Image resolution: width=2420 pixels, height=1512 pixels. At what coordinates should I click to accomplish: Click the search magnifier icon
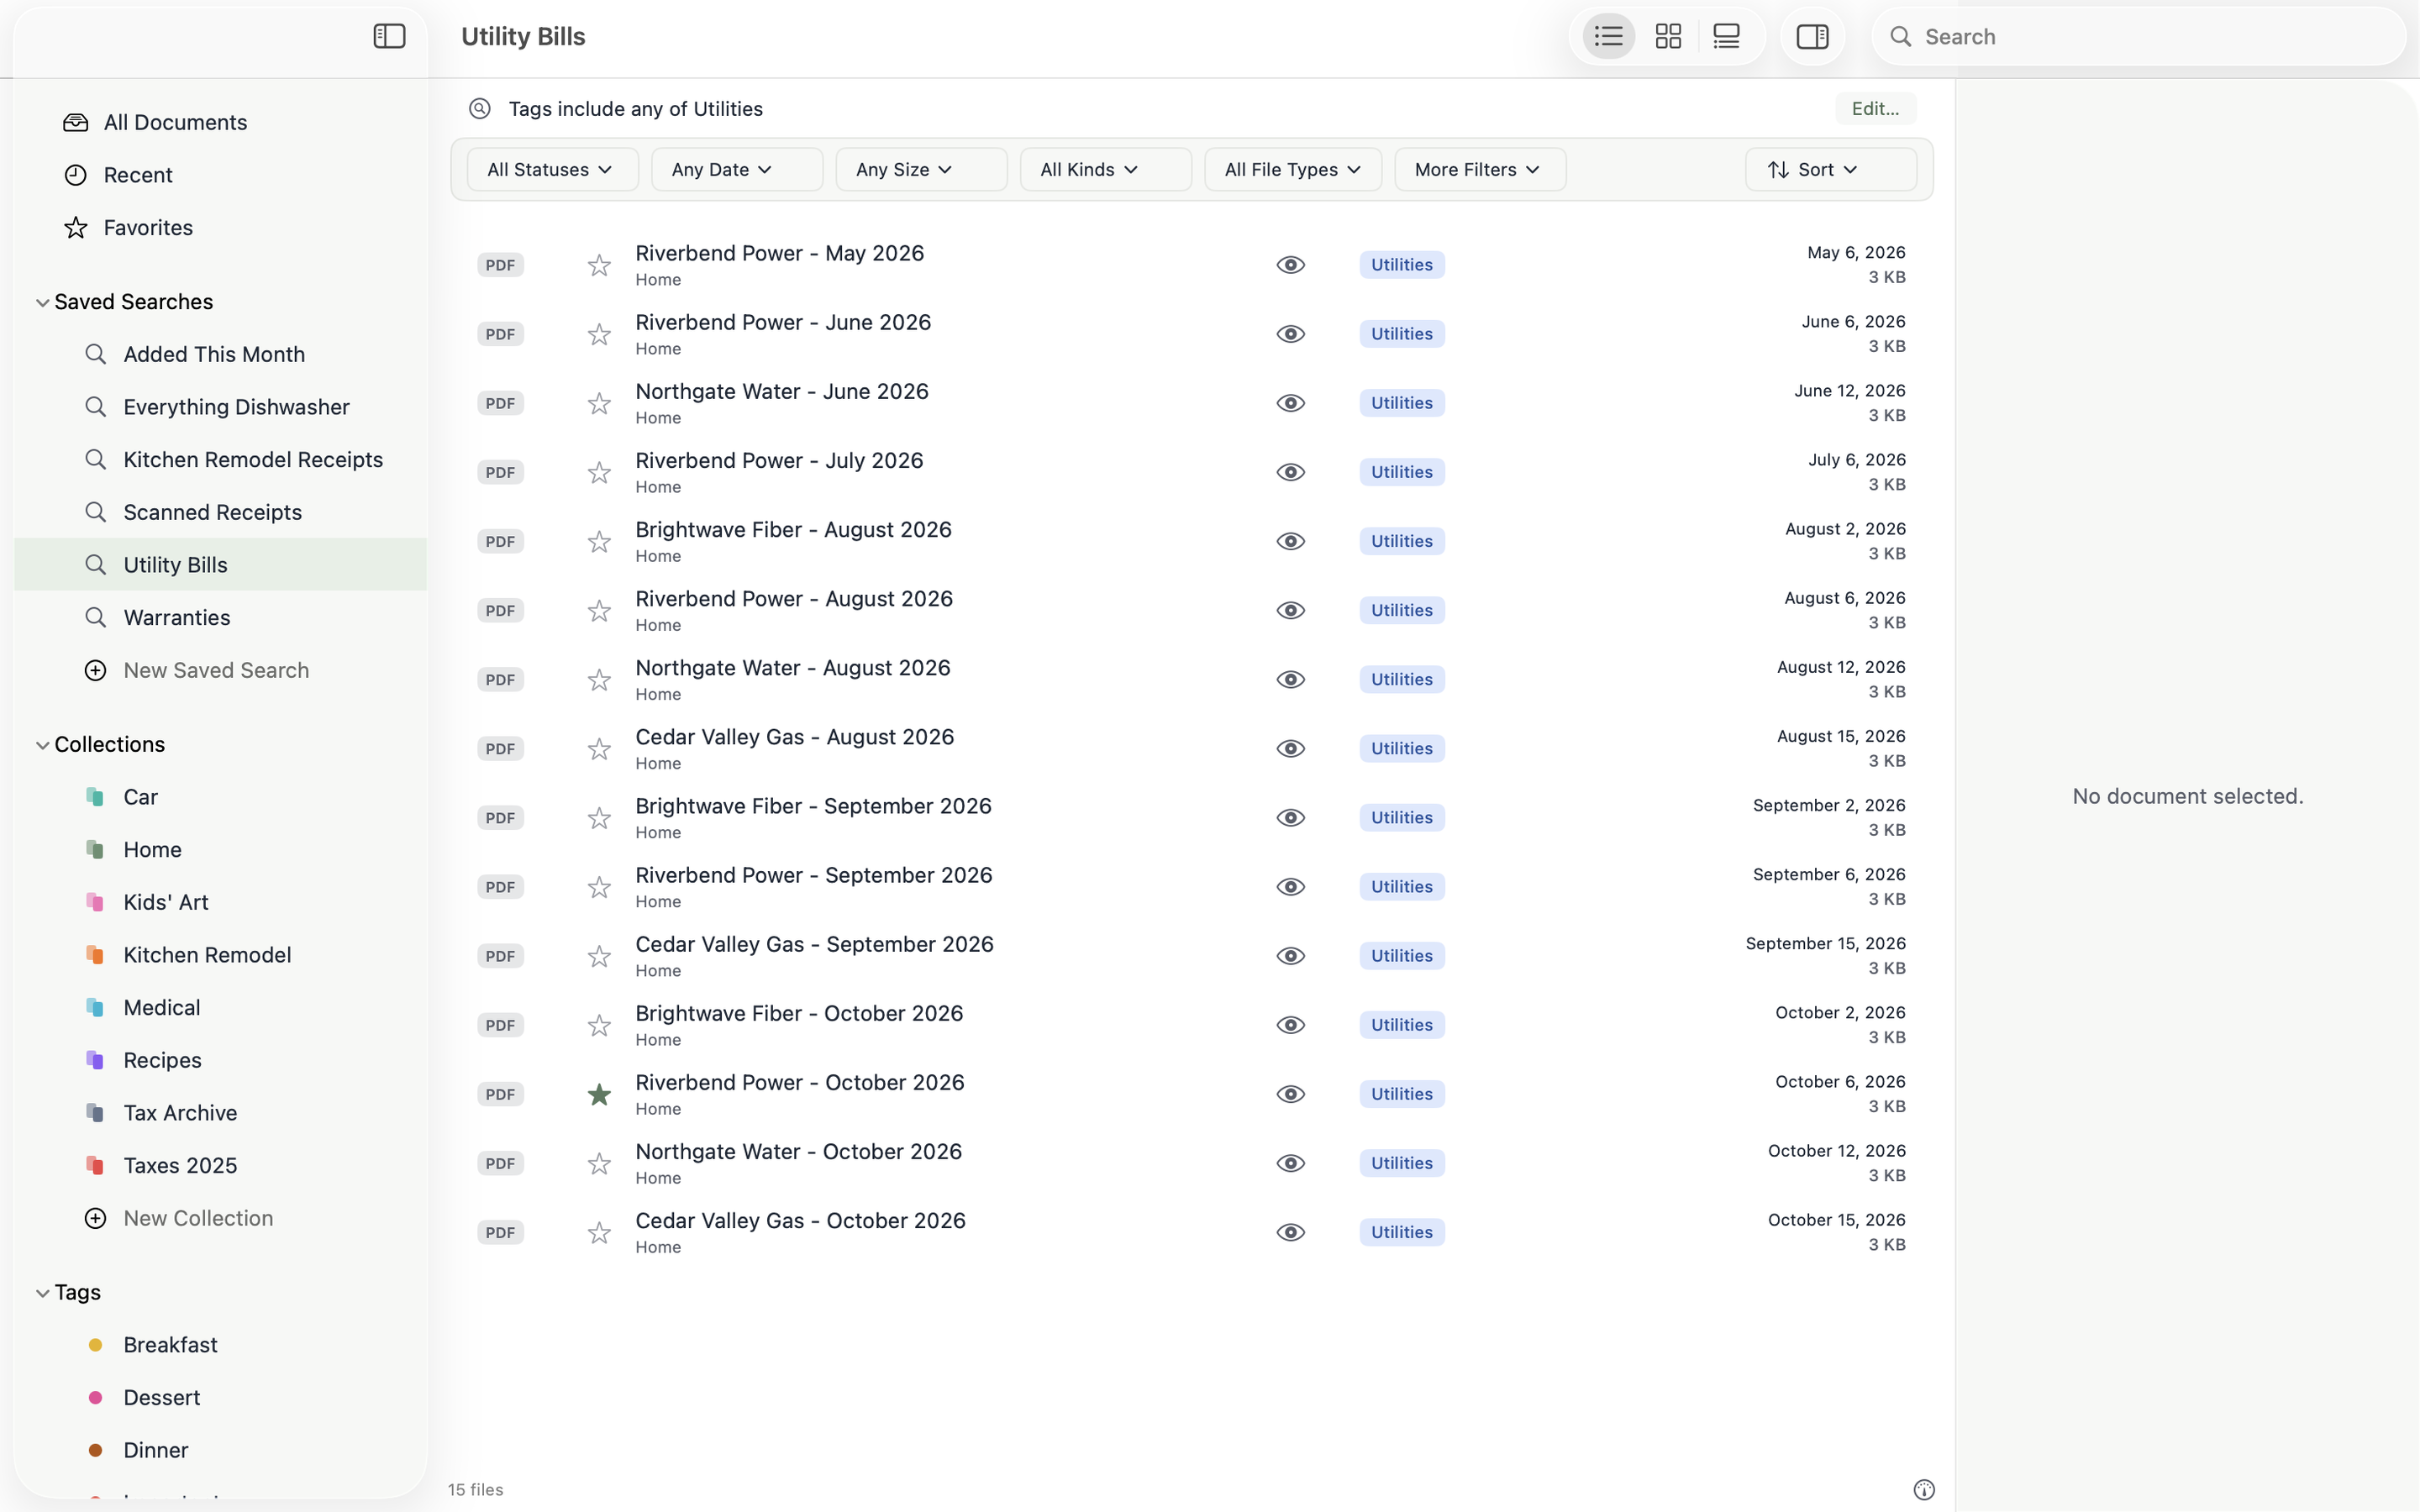1900,37
